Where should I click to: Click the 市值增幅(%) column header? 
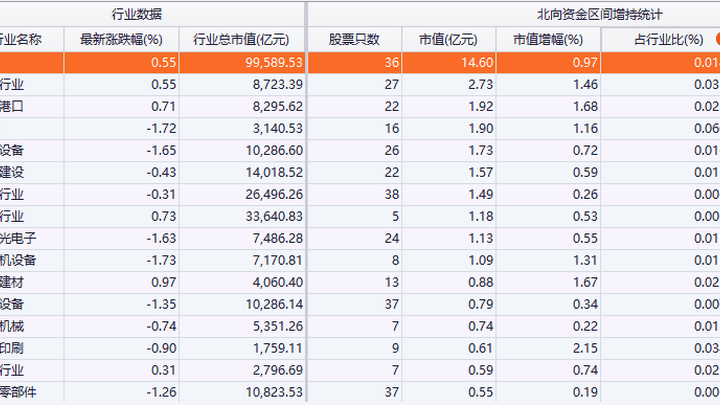click(x=548, y=39)
